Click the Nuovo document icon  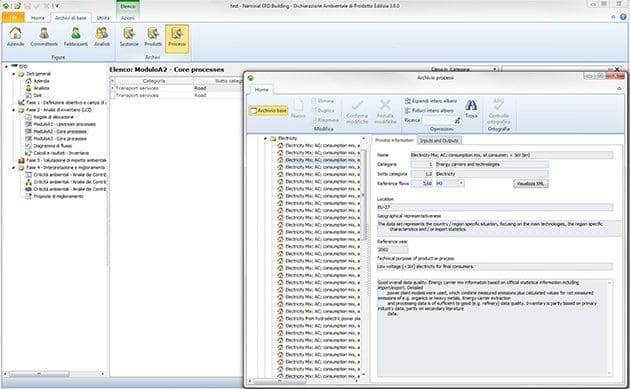[298, 109]
